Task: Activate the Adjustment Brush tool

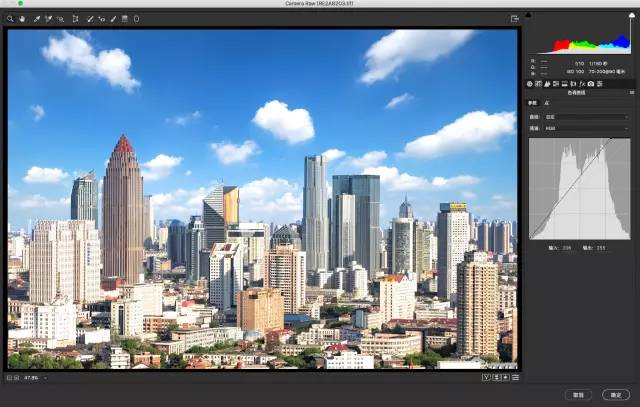Action: pyautogui.click(x=113, y=18)
